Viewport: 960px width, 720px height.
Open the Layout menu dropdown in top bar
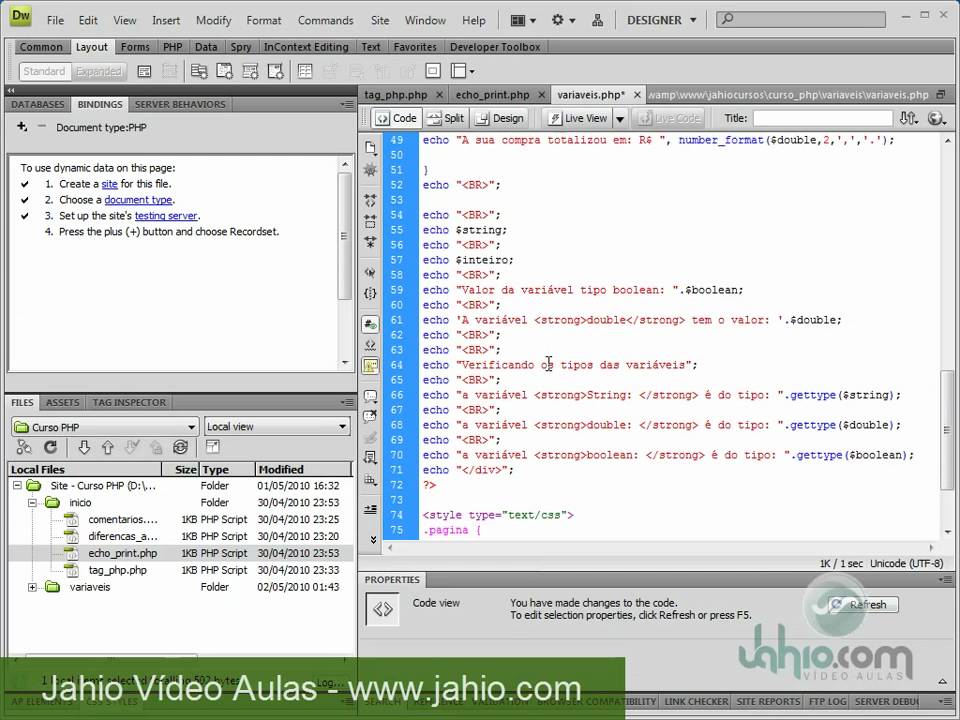coord(523,20)
